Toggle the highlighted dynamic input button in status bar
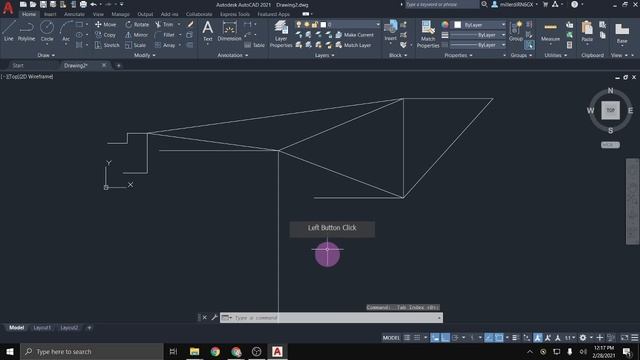This screenshot has height=360, width=640. click(436, 338)
